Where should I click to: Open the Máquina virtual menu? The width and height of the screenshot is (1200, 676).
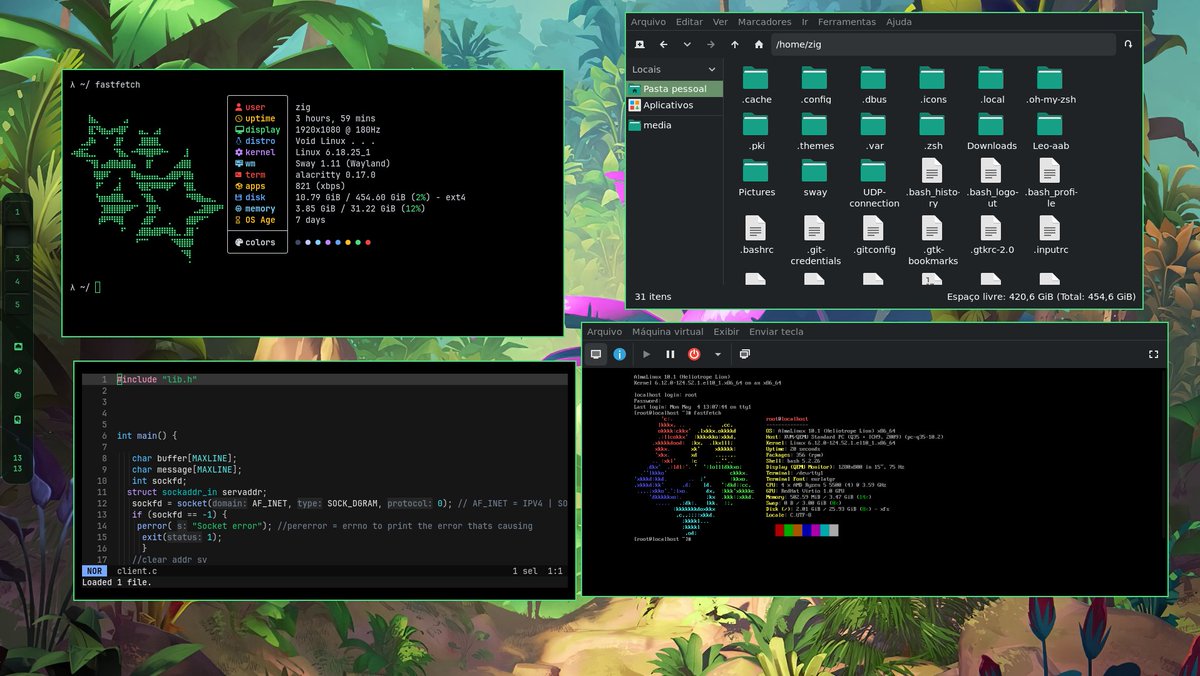[x=667, y=332]
